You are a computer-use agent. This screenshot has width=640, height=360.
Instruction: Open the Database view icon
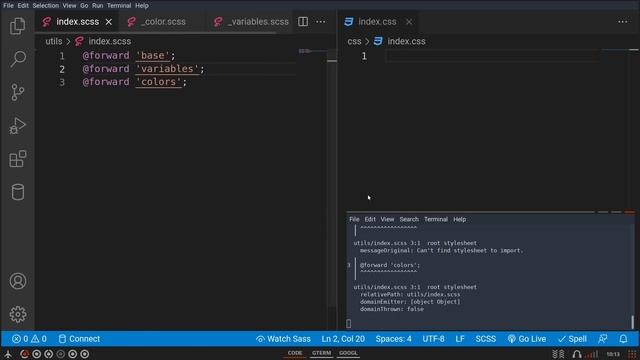(18, 192)
